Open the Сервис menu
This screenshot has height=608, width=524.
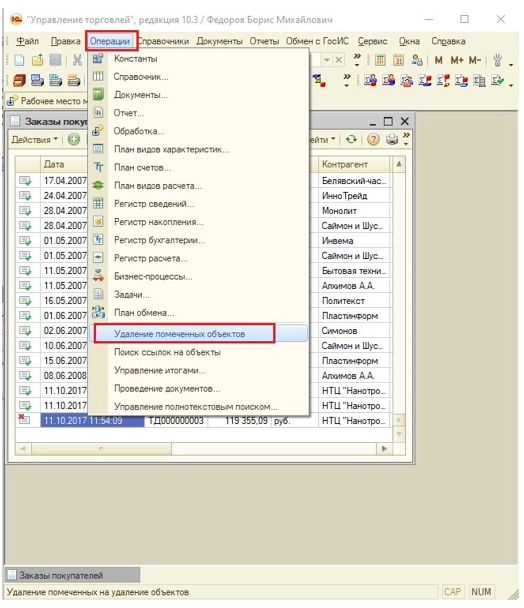click(372, 41)
